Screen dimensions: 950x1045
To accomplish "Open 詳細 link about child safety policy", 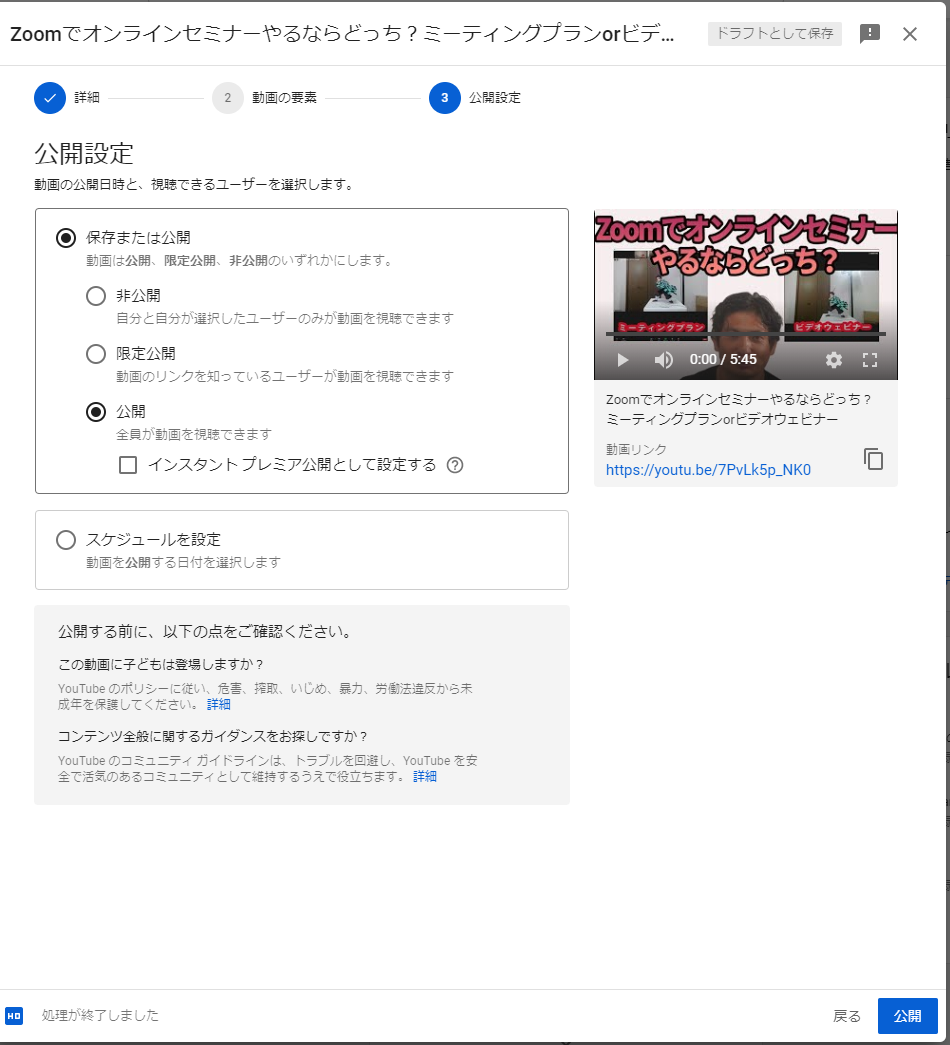I will coord(219,704).
